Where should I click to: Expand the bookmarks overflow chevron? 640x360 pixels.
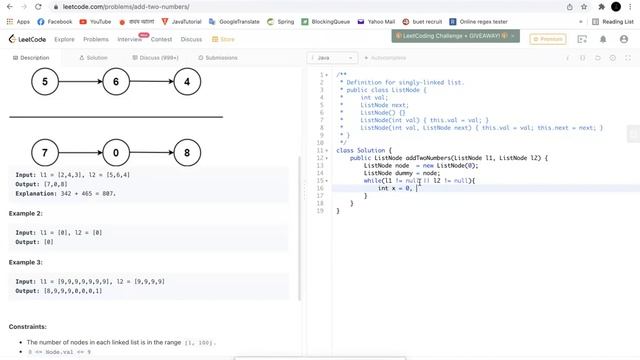(x=580, y=22)
